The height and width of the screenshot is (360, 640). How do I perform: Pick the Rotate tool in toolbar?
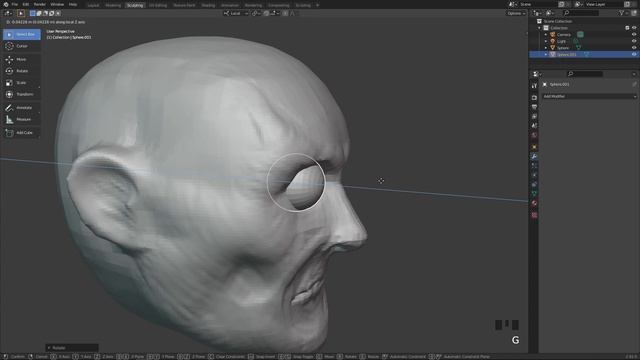coord(22,71)
